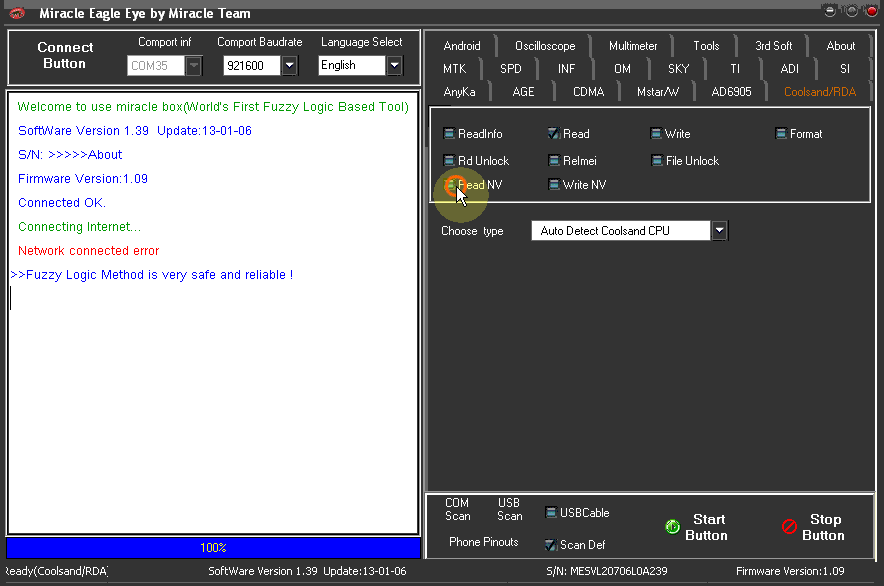
Task: Click the COM35 comport field
Action: 156,66
